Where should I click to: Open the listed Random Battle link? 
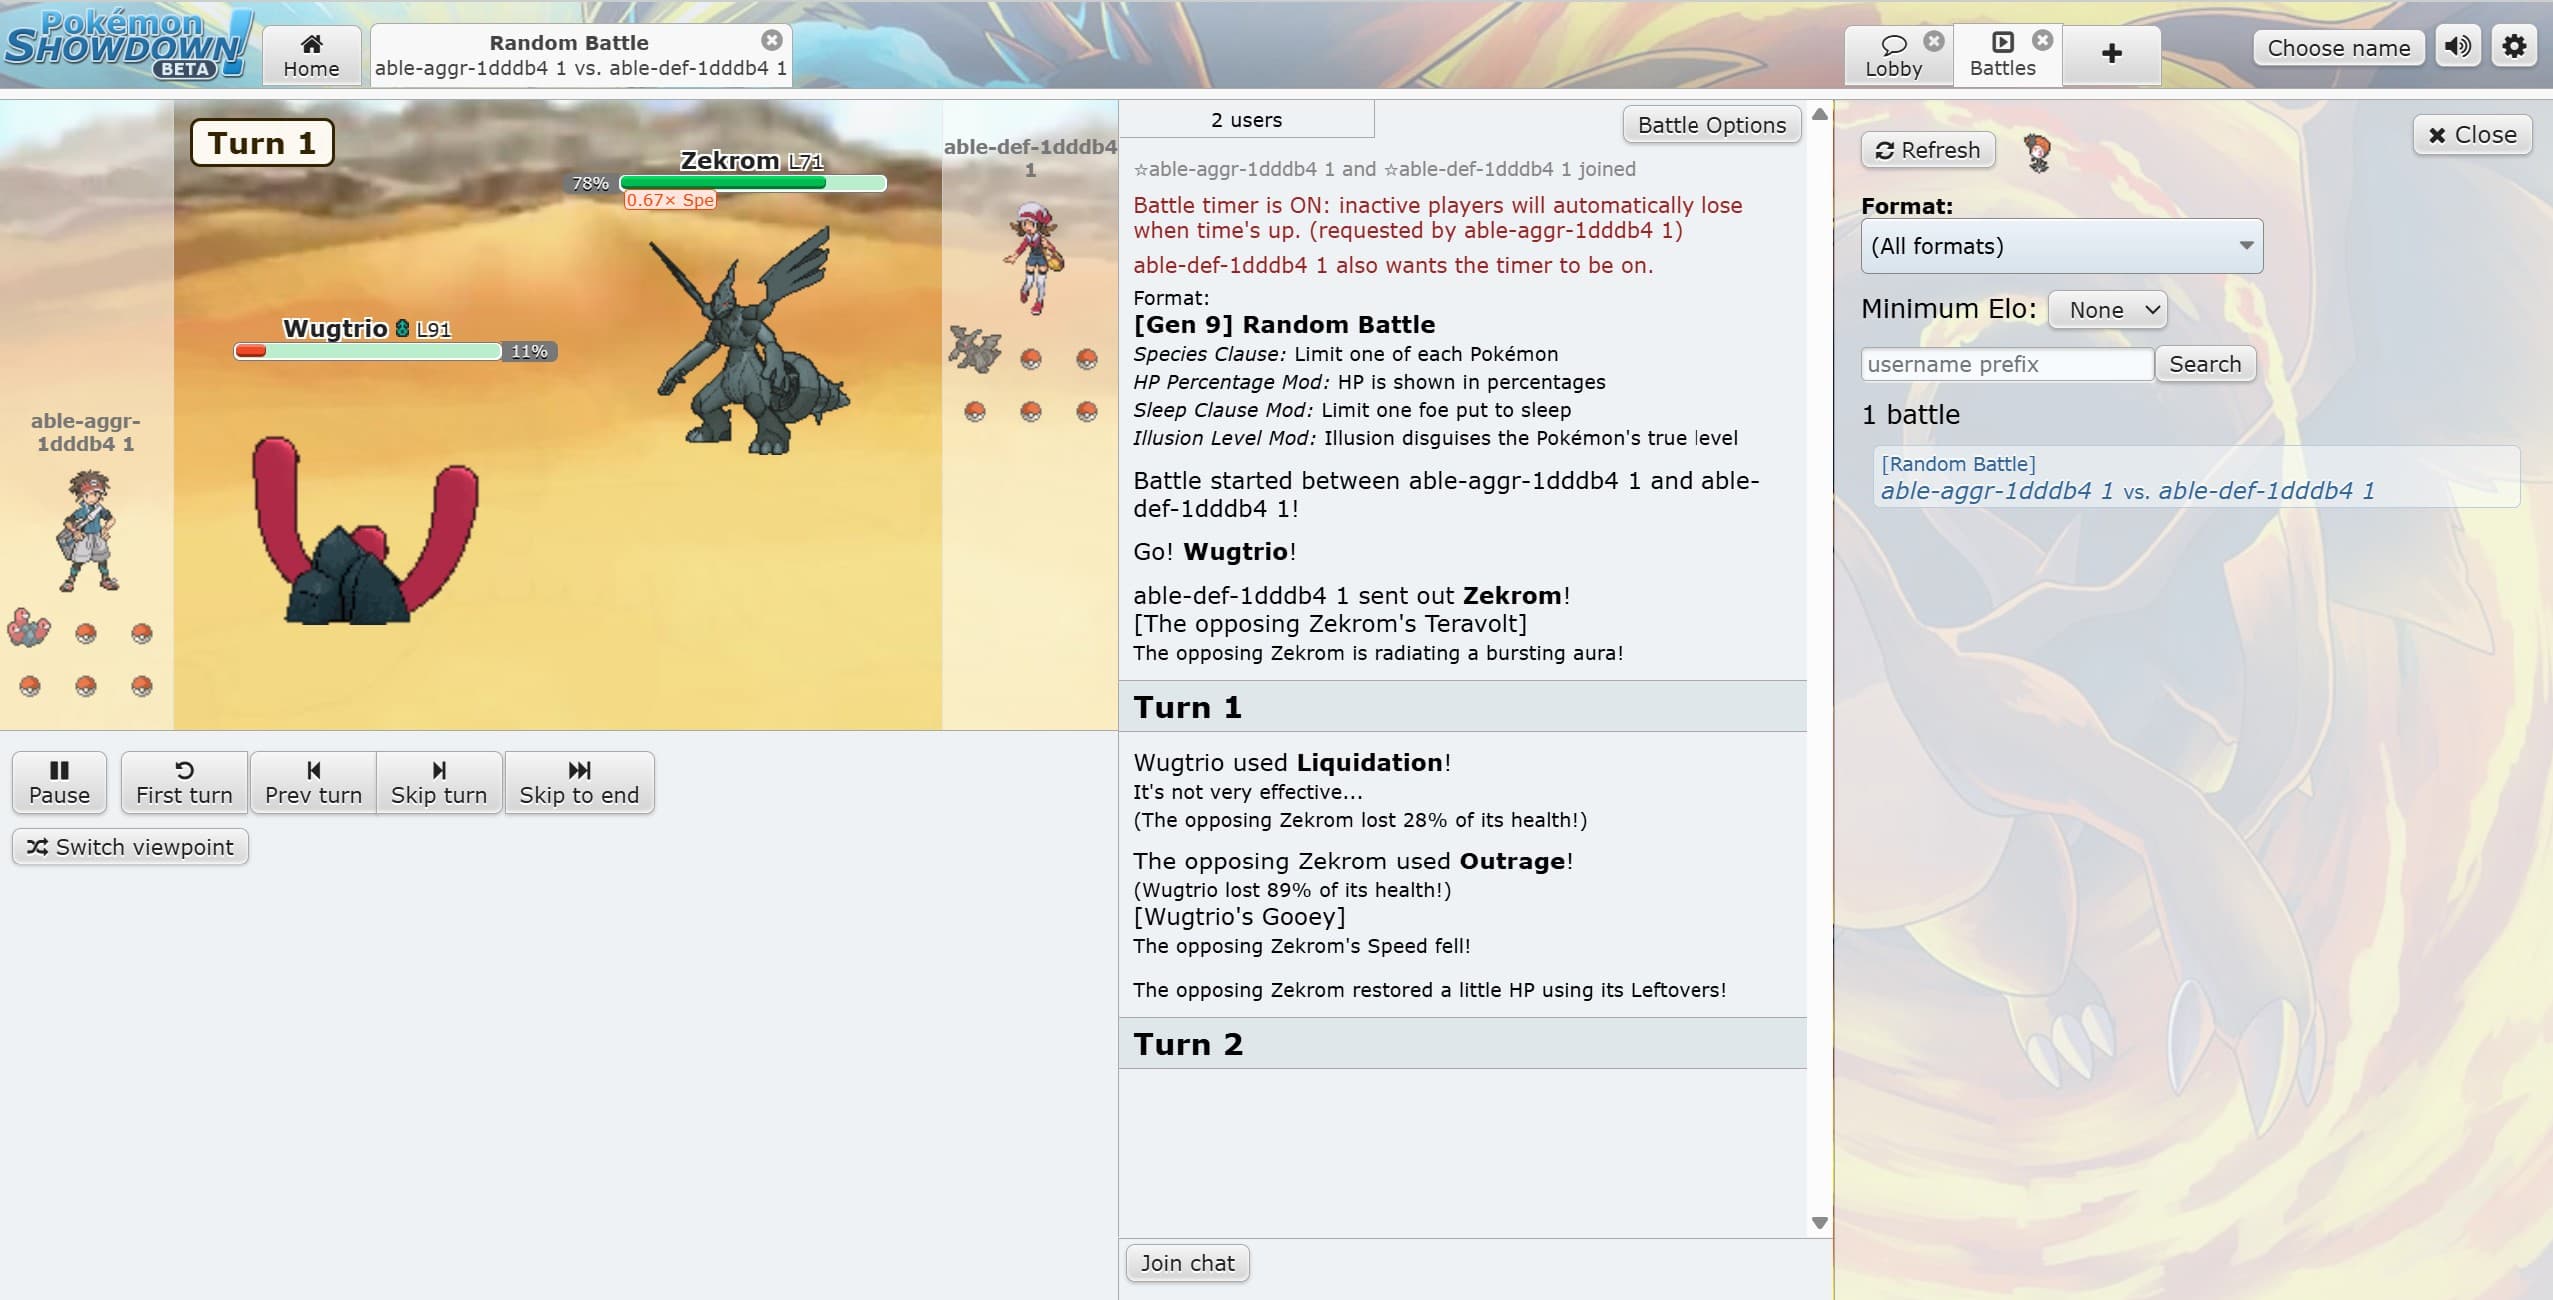pos(2196,477)
